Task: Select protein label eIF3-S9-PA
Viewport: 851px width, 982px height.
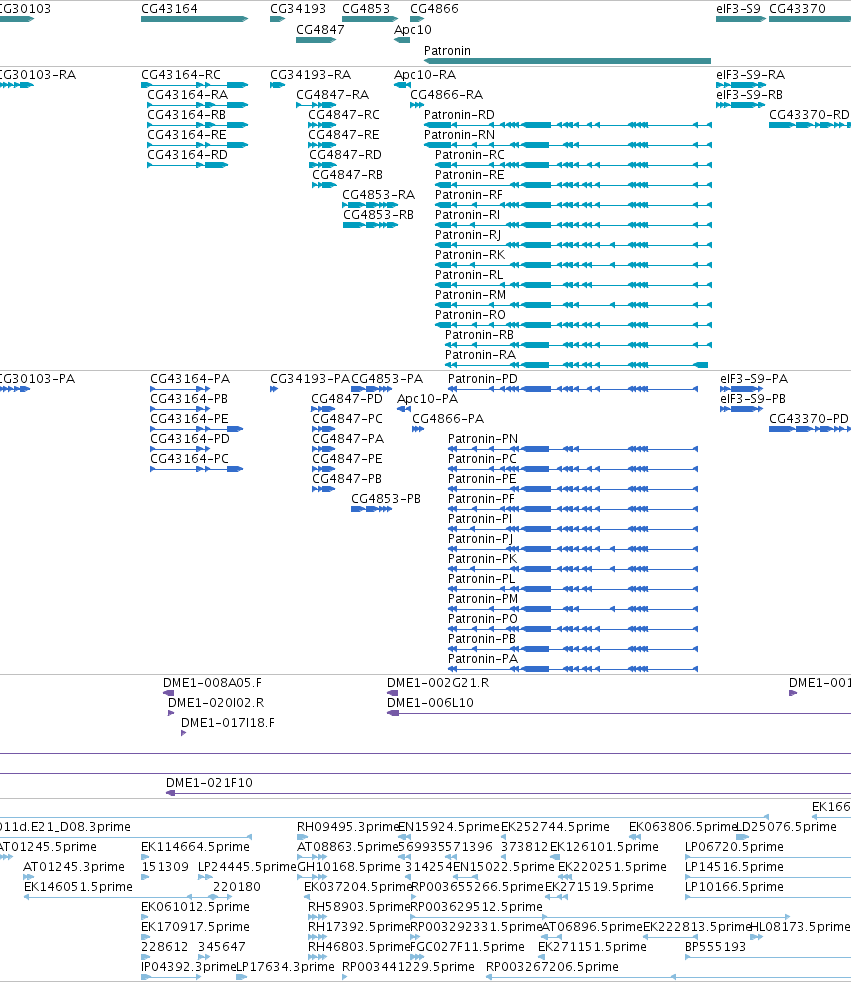Action: (x=754, y=379)
